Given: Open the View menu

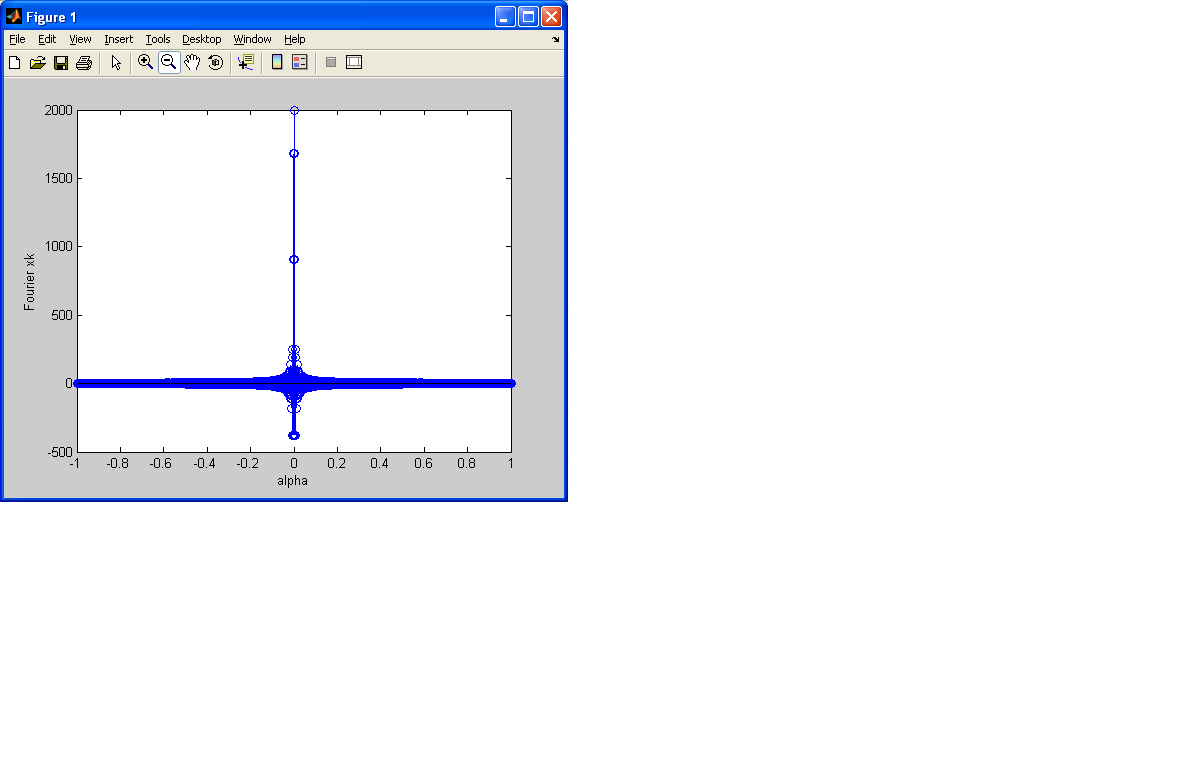Looking at the screenshot, I should click(80, 39).
